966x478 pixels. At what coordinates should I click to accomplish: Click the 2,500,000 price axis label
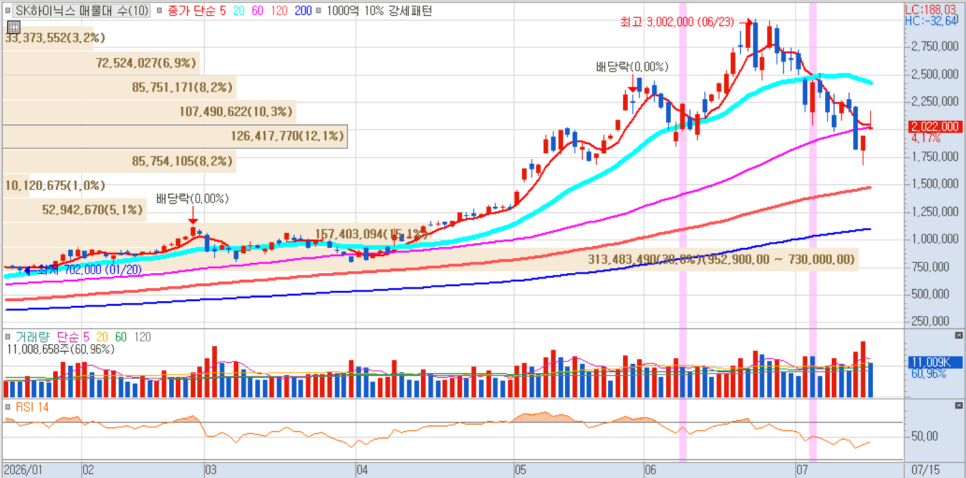[x=936, y=74]
